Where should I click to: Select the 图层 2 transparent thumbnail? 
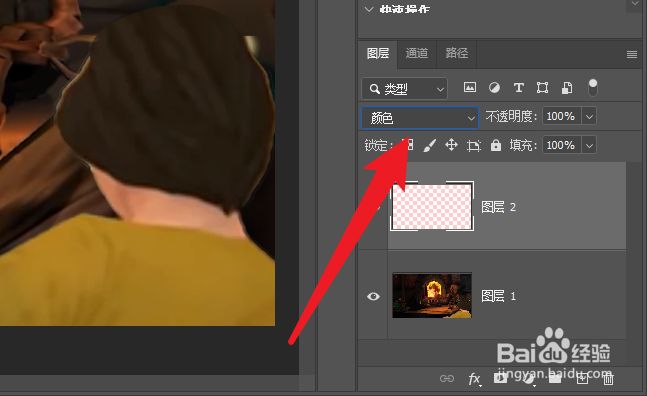tap(432, 206)
